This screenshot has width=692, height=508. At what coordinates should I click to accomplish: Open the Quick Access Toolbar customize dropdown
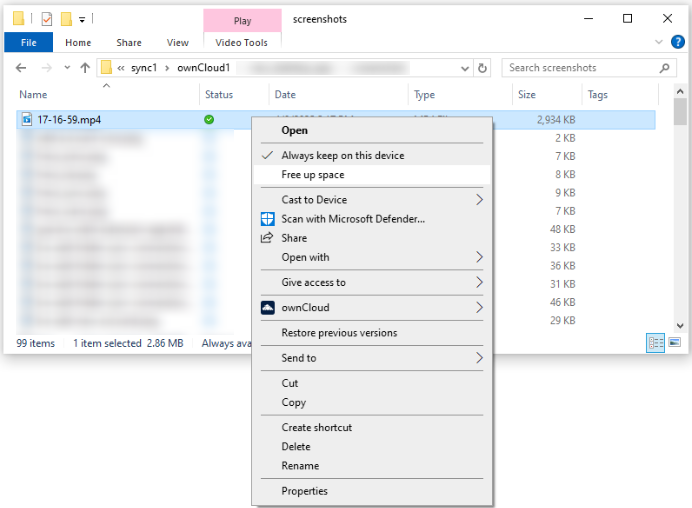pyautogui.click(x=82, y=19)
